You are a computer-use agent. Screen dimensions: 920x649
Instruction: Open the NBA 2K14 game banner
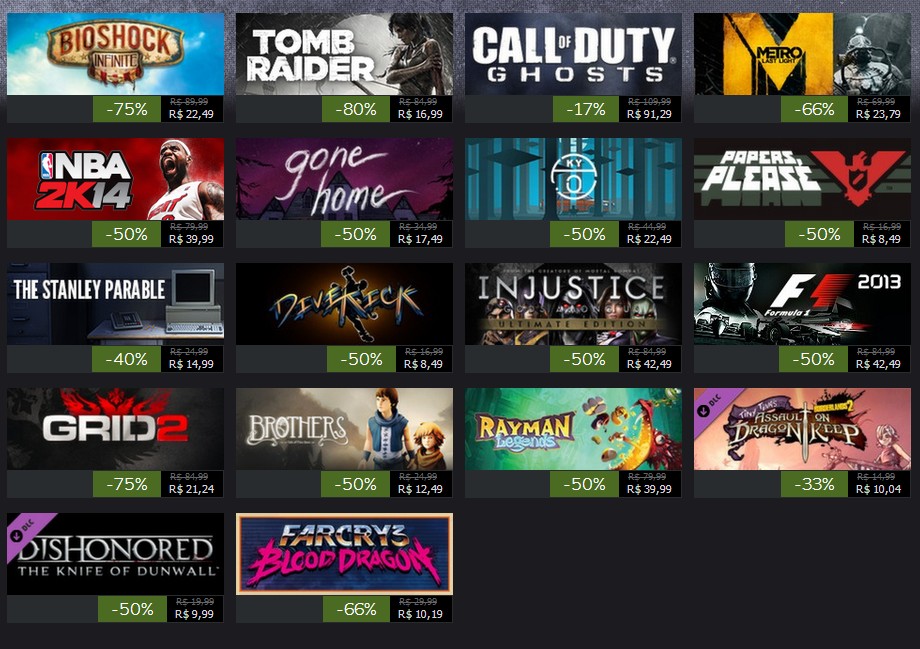[x=116, y=179]
